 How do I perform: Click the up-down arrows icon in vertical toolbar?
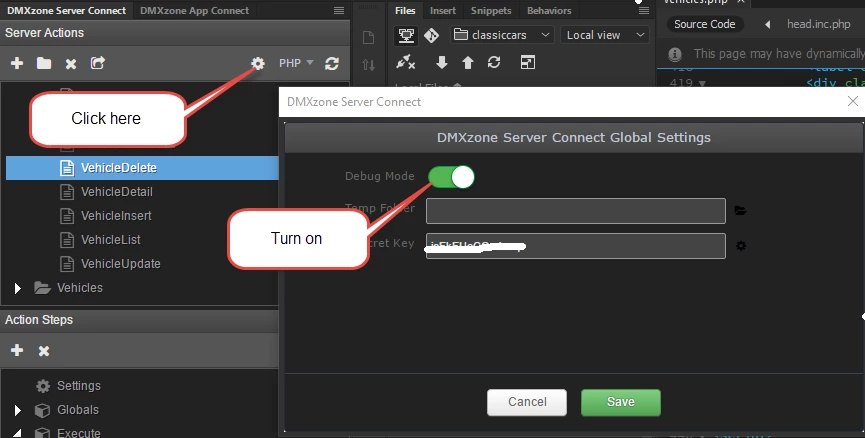pyautogui.click(x=368, y=65)
